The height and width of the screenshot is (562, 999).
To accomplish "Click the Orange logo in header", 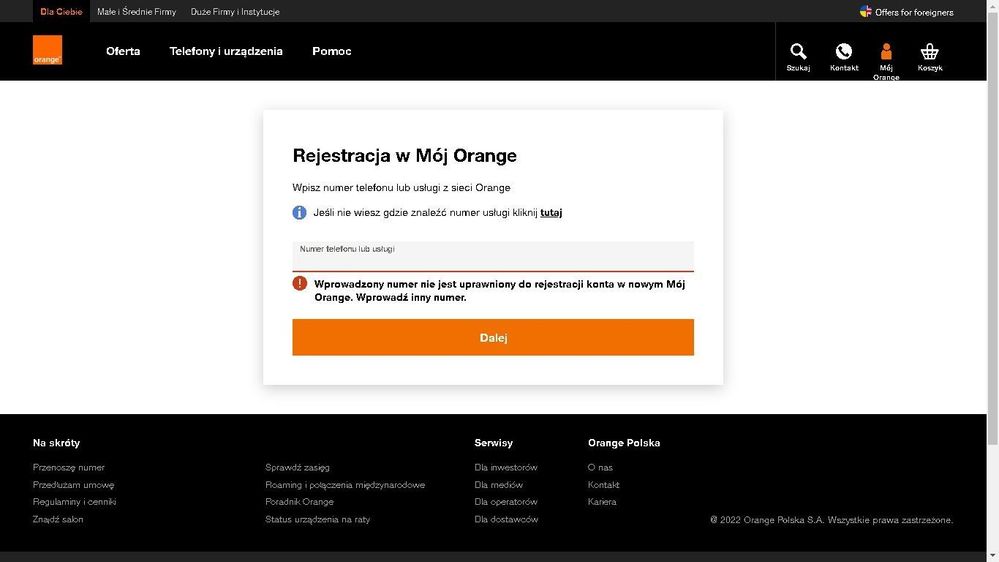I will (x=47, y=51).
